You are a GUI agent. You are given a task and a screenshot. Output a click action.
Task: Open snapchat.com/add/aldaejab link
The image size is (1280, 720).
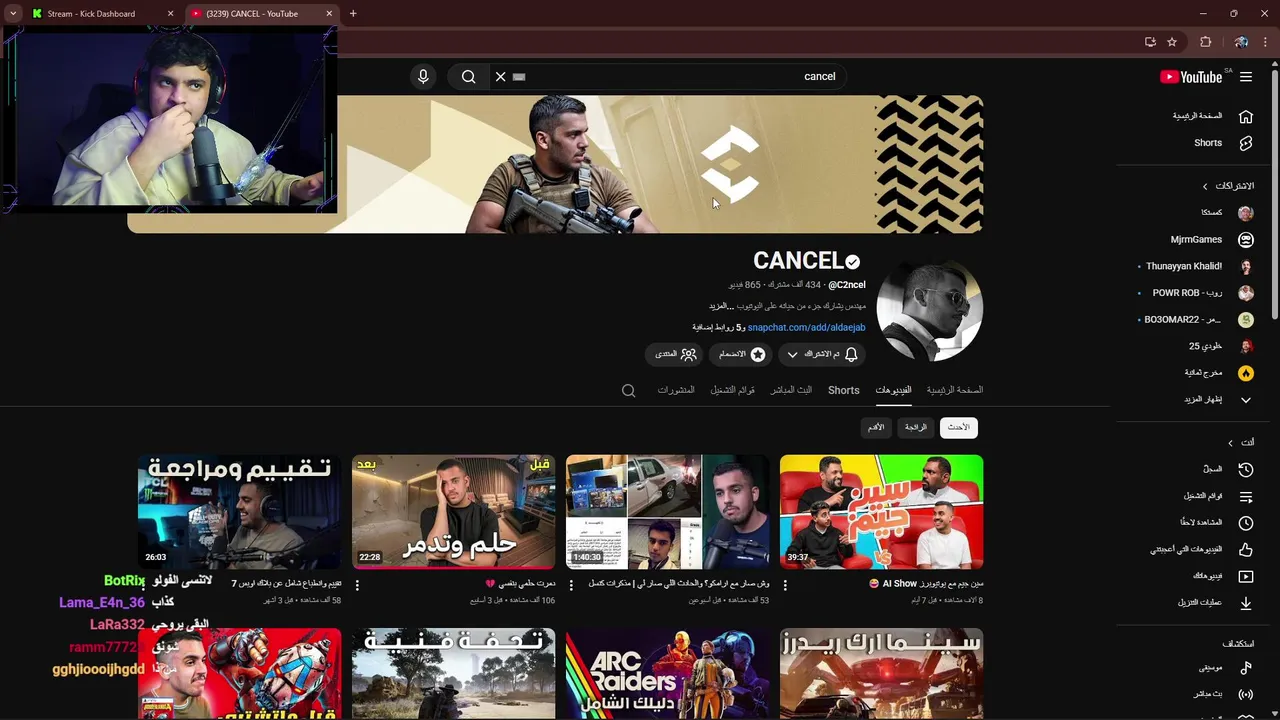[807, 328]
